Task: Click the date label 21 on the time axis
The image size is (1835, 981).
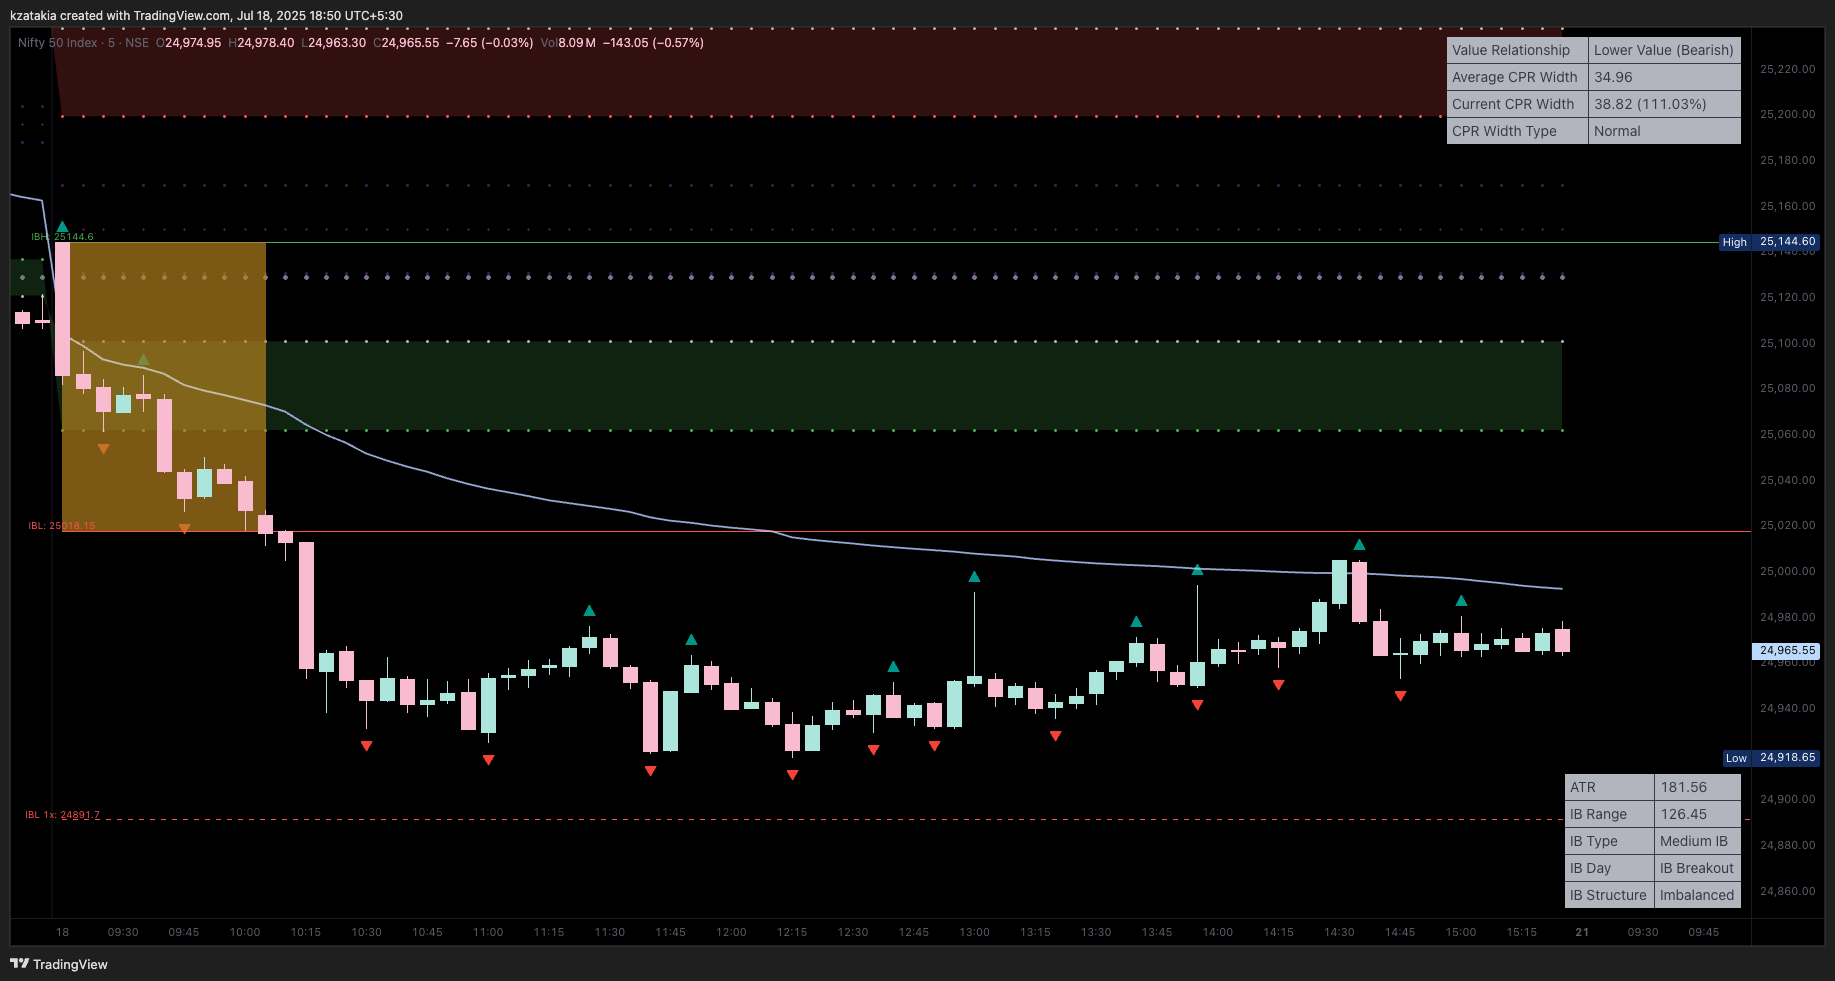Action: point(1582,932)
